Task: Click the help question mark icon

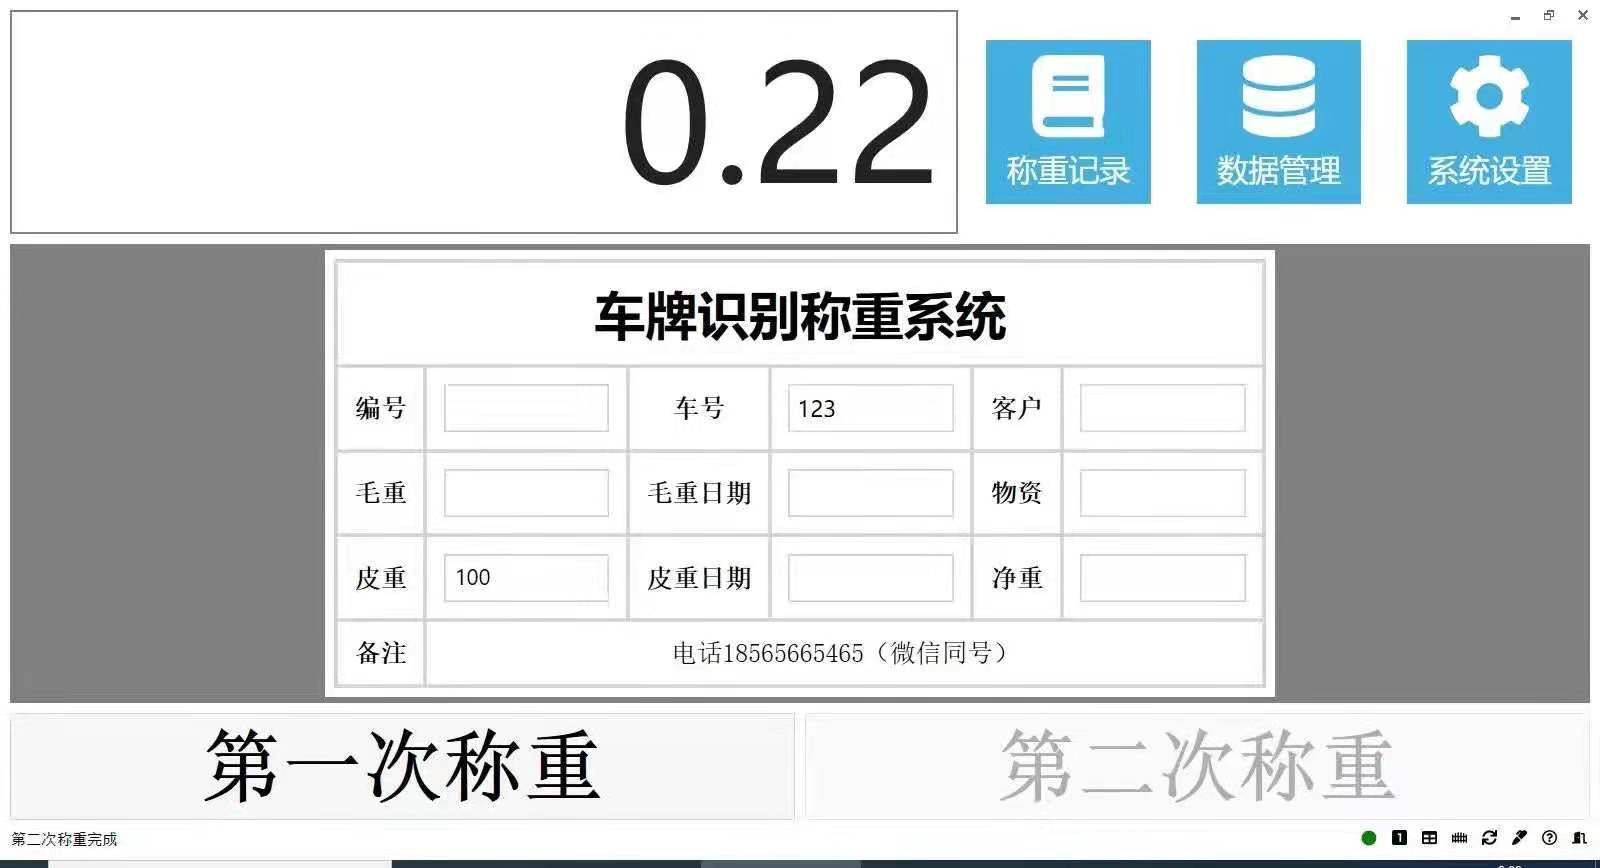Action: tap(1549, 838)
